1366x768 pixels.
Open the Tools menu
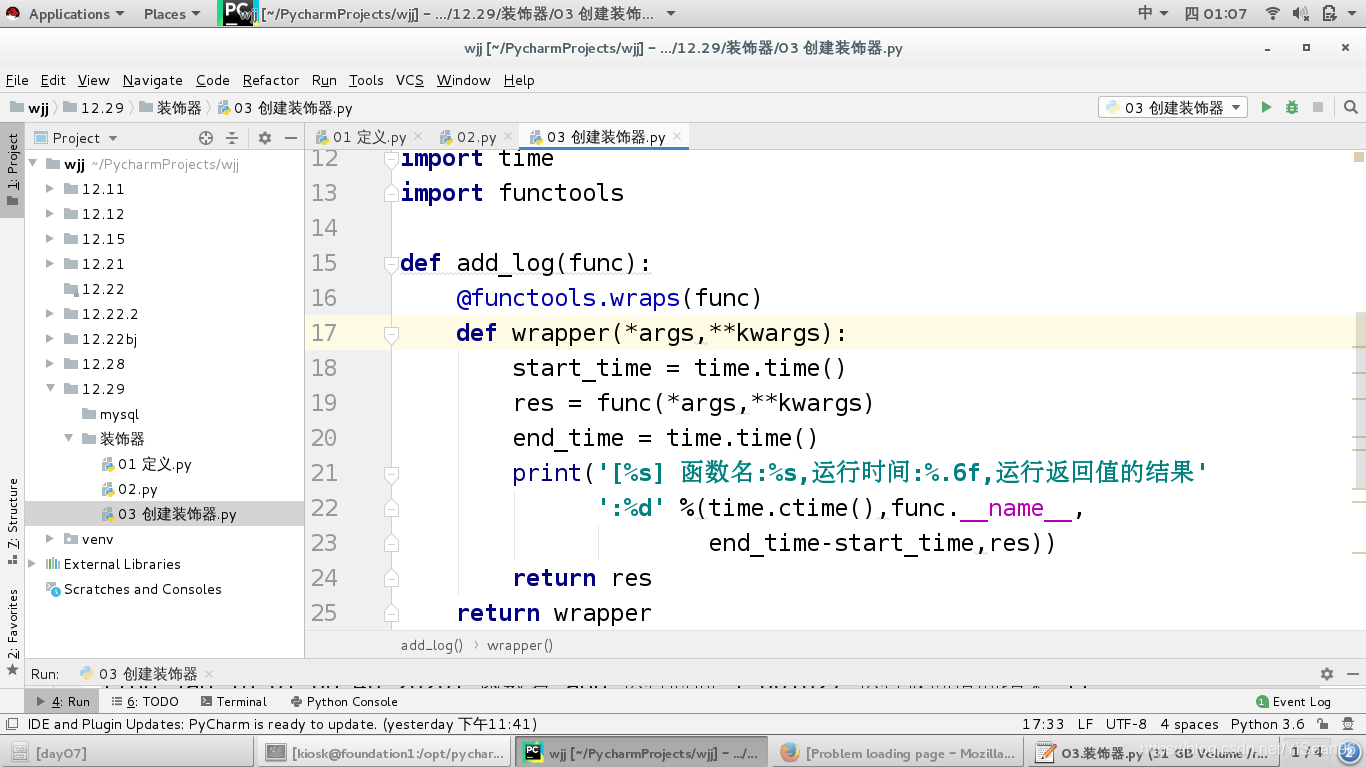click(x=366, y=80)
